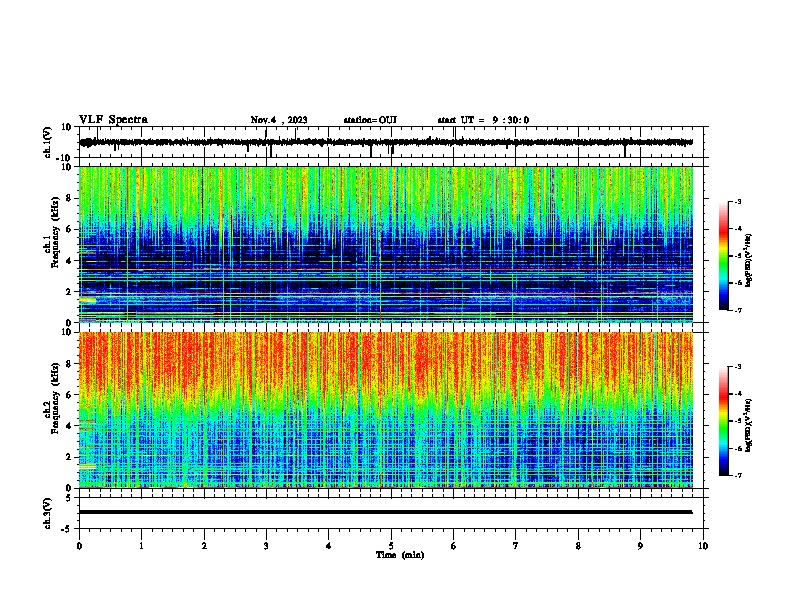Click the log(PSD) unit label beside the ch.1 color bar
Screen dimensions: 792x612
[749, 260]
